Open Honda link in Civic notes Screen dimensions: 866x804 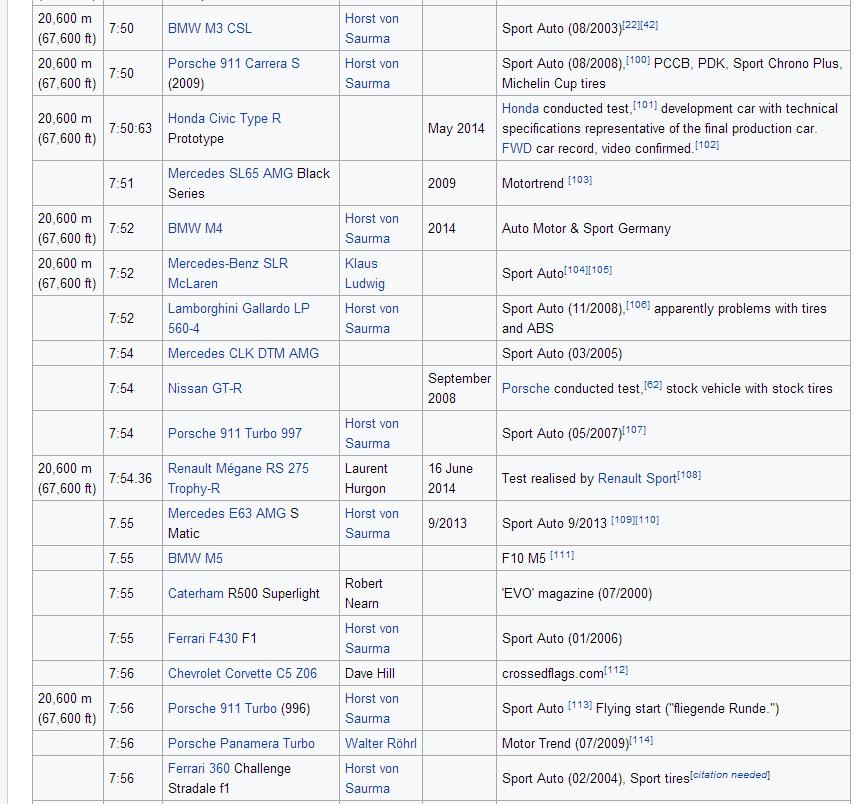[x=520, y=109]
